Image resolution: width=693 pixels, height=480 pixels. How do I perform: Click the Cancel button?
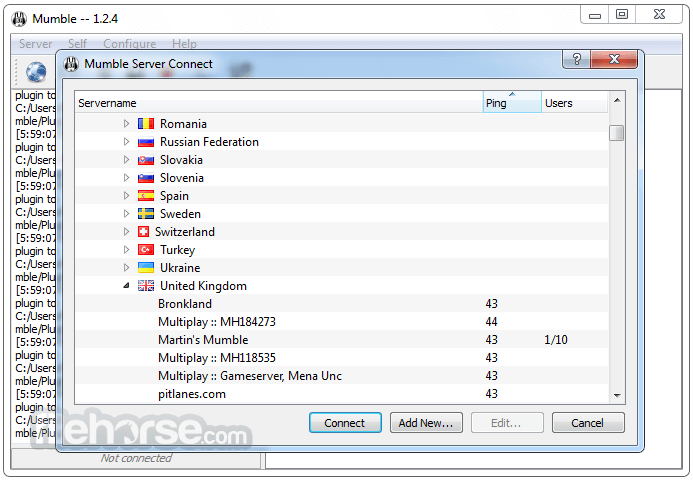click(x=588, y=423)
